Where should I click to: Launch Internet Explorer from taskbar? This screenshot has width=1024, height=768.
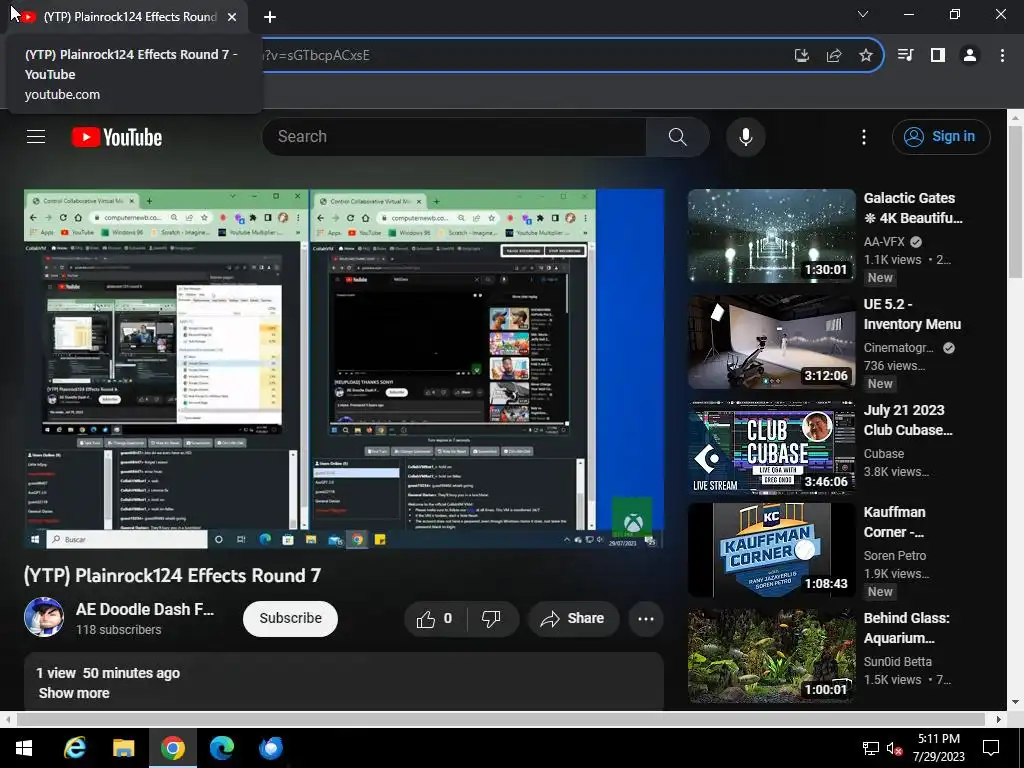click(x=74, y=748)
